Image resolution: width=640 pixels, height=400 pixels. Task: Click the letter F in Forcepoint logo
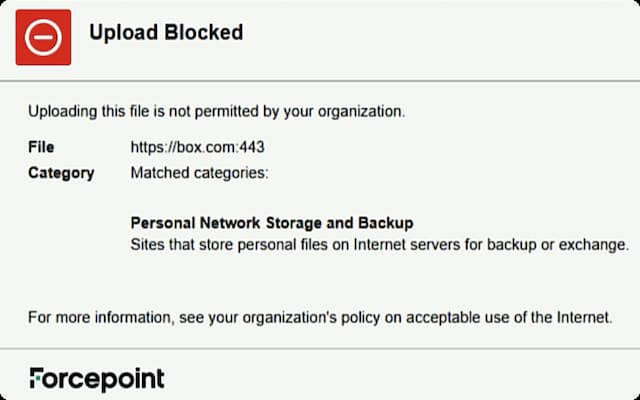[37, 379]
